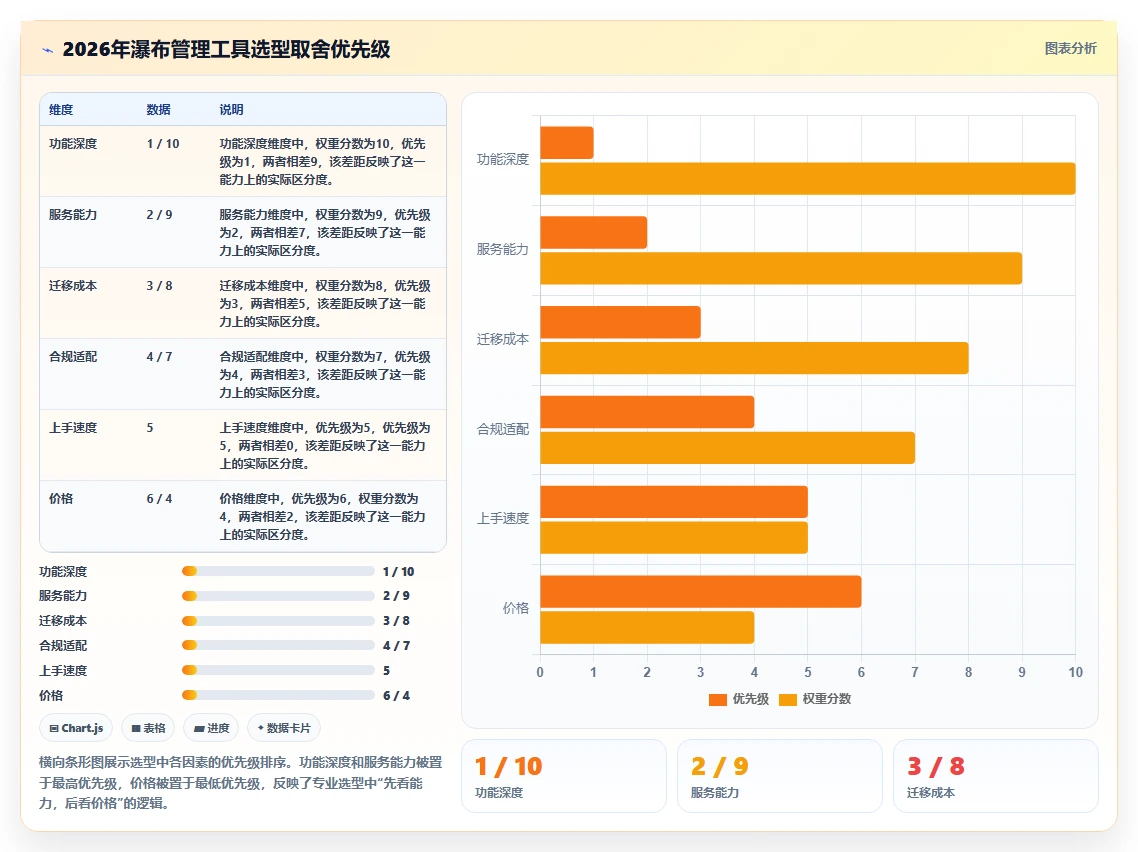The image size is (1138, 852).
Task: Click the table data cell 4 / 7
Action: (x=159, y=357)
